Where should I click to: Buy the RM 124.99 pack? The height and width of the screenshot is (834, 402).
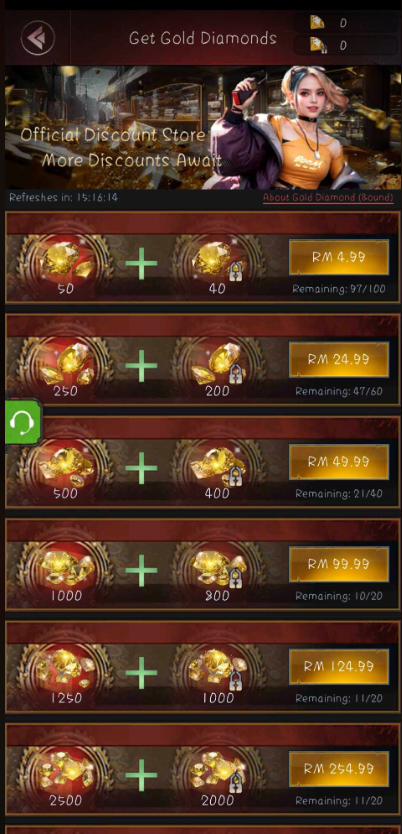point(339,666)
